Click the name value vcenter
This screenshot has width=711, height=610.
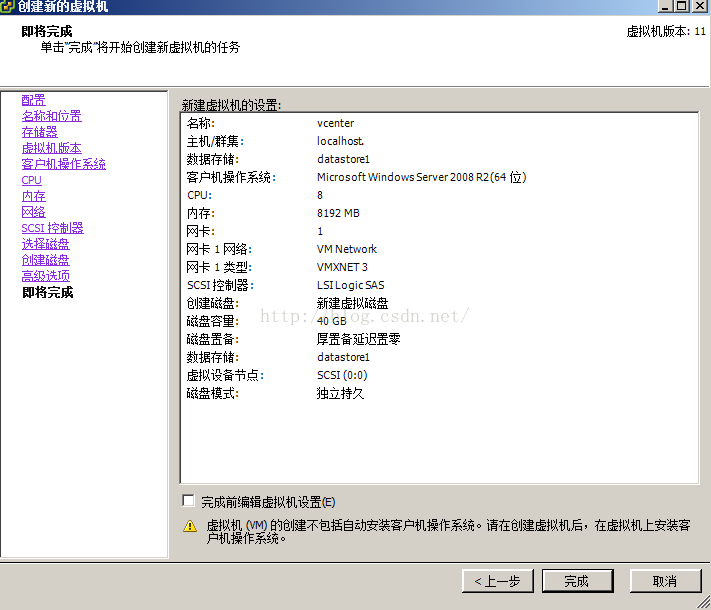pyautogui.click(x=336, y=123)
